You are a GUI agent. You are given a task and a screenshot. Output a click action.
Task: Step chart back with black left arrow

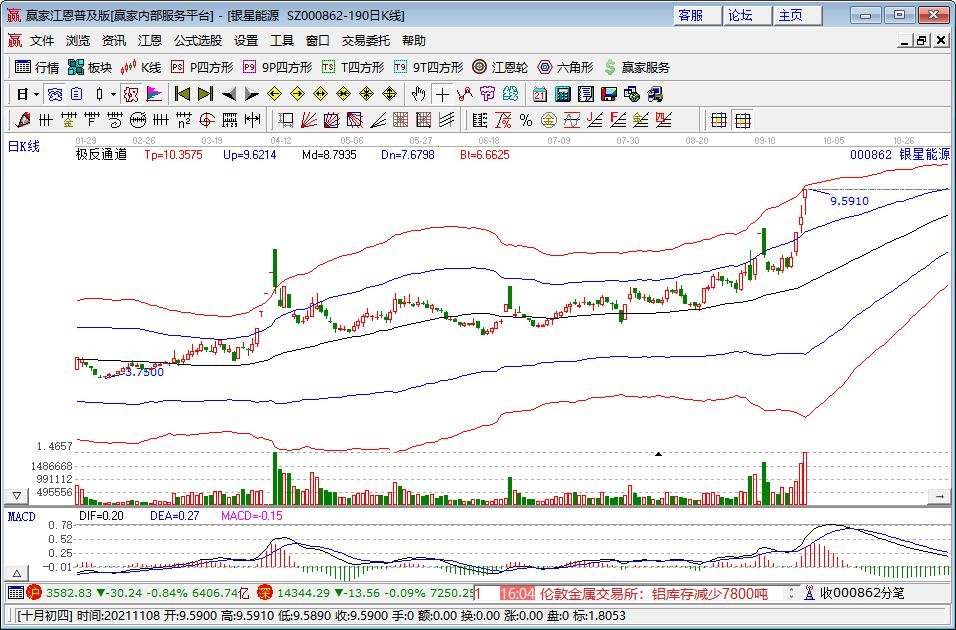click(229, 94)
